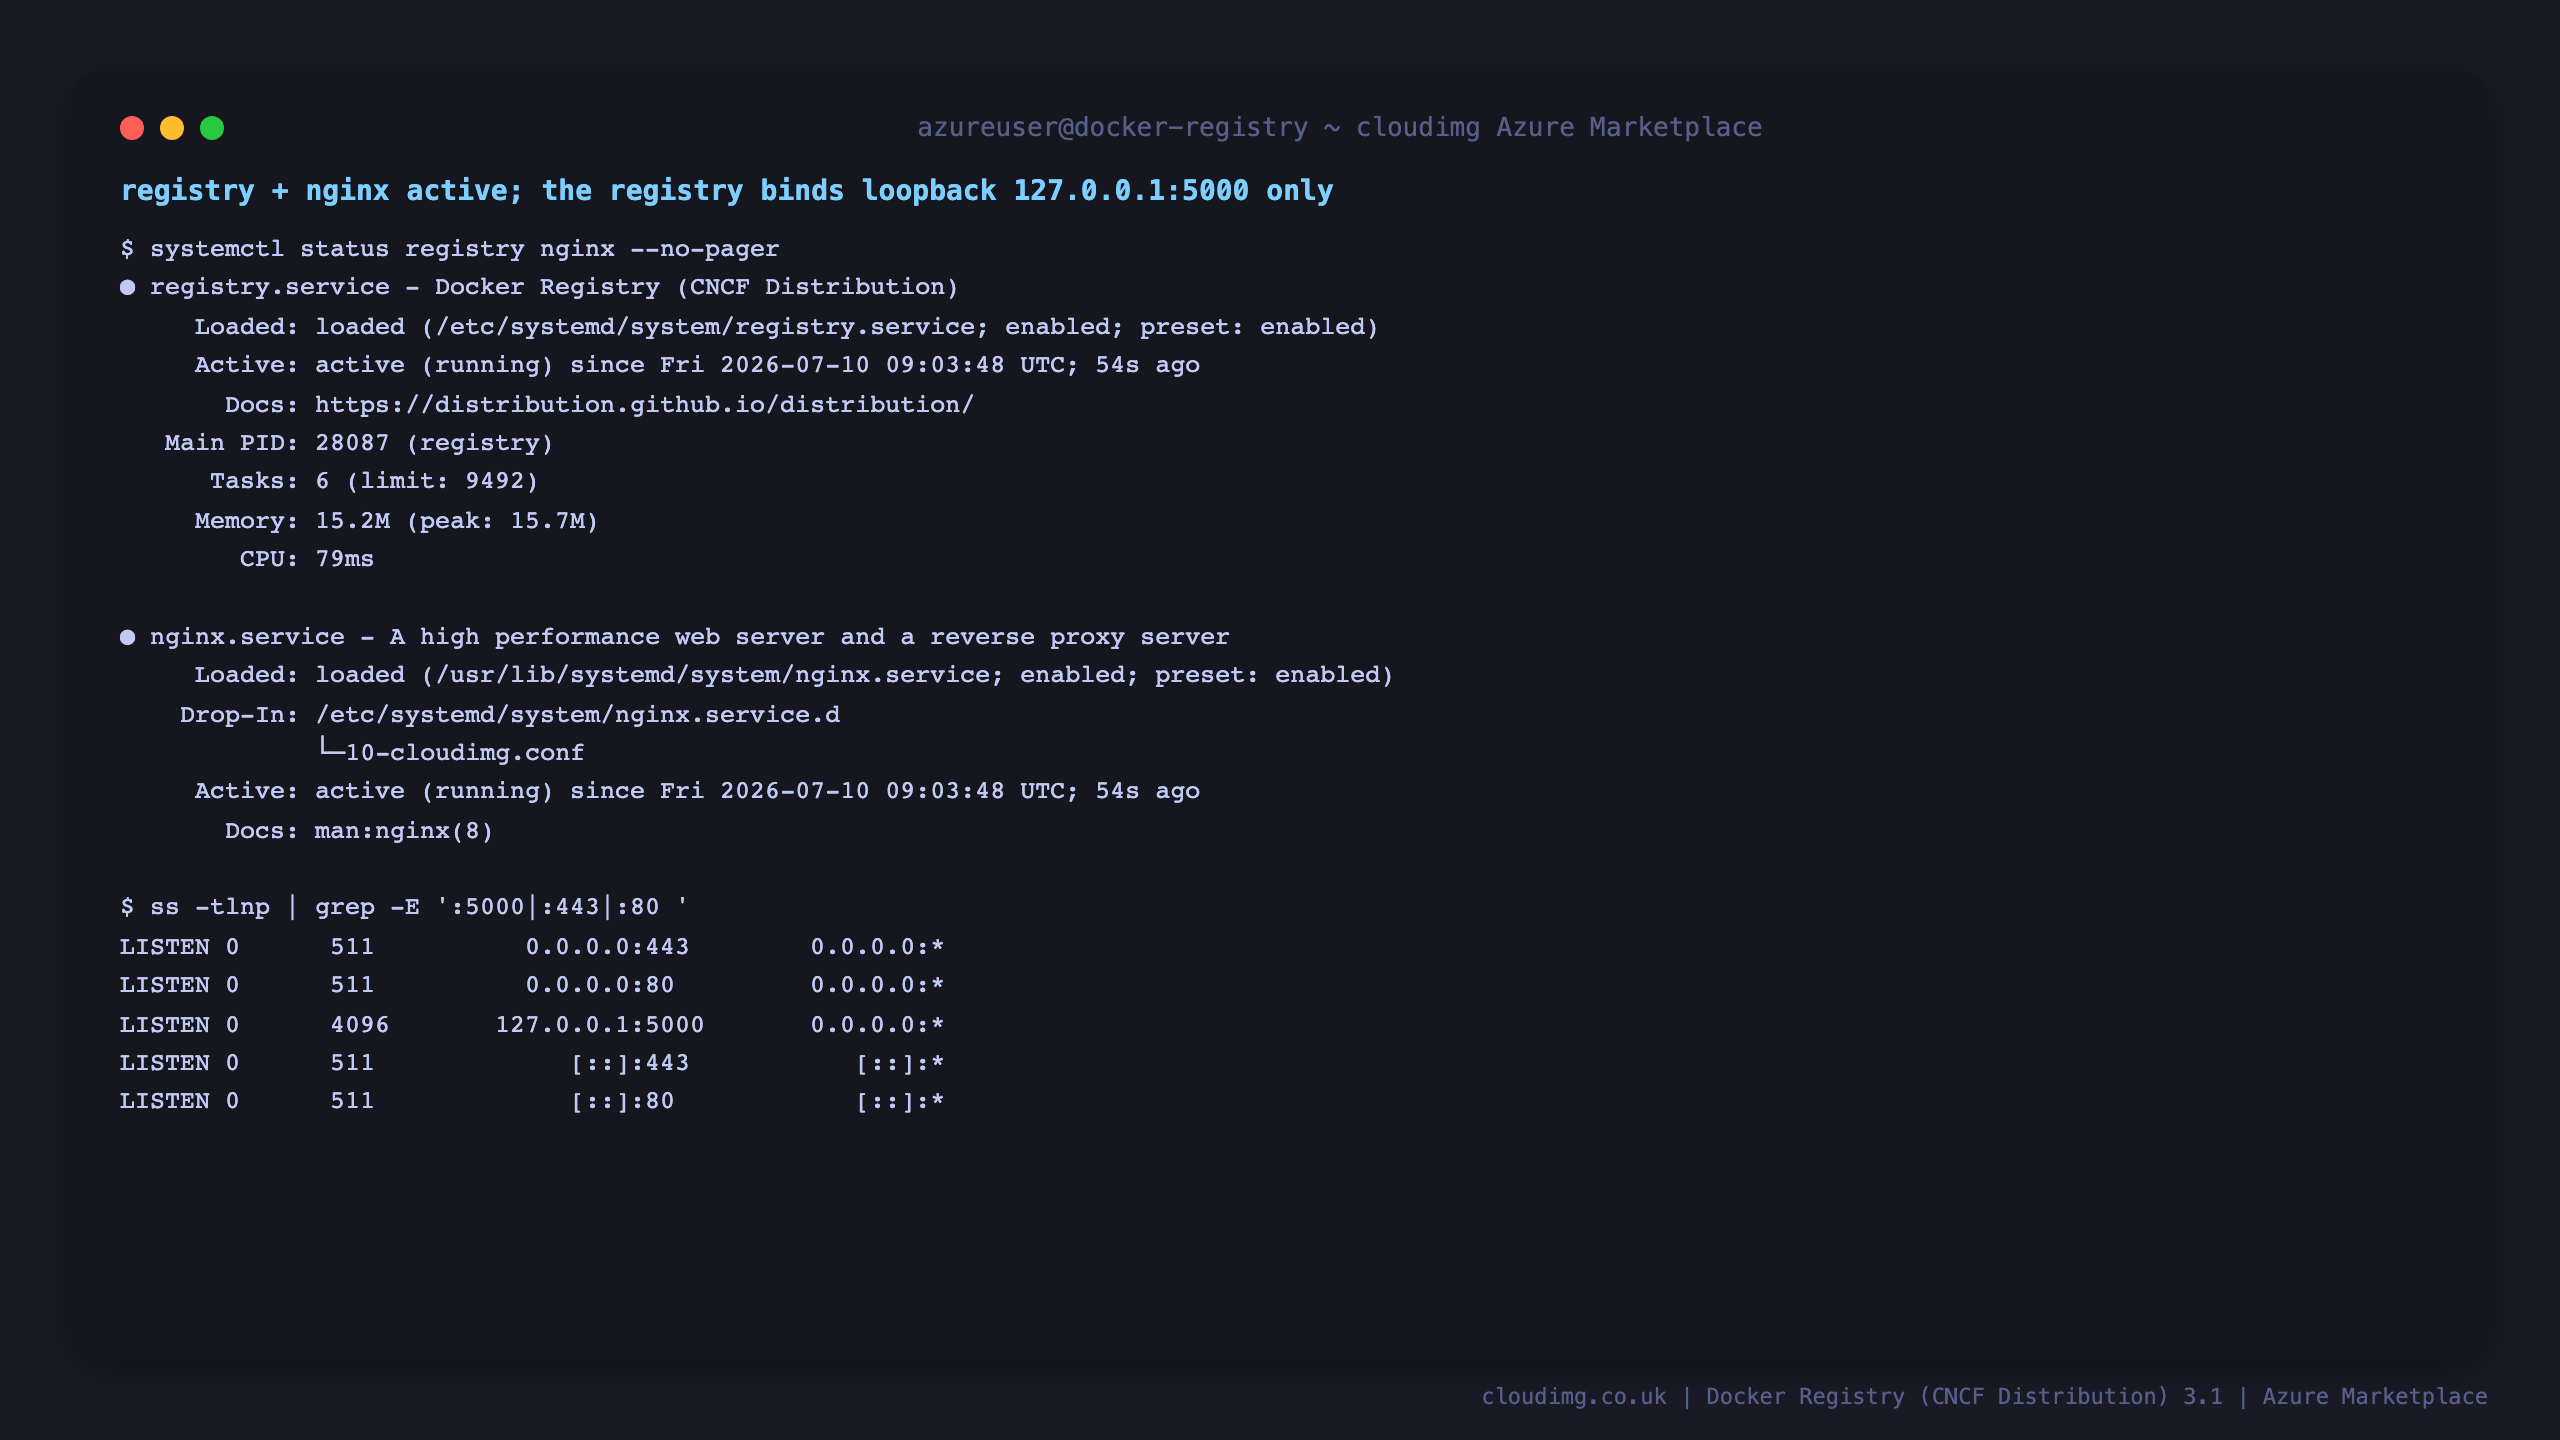Click the nginx.service high performance description
This screenshot has height=1440, width=2560.
coord(690,638)
